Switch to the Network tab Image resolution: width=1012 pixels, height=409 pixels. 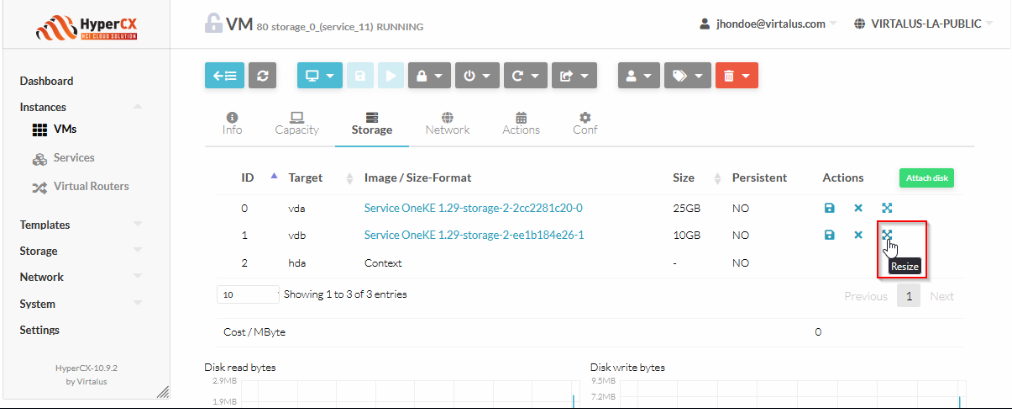click(447, 123)
